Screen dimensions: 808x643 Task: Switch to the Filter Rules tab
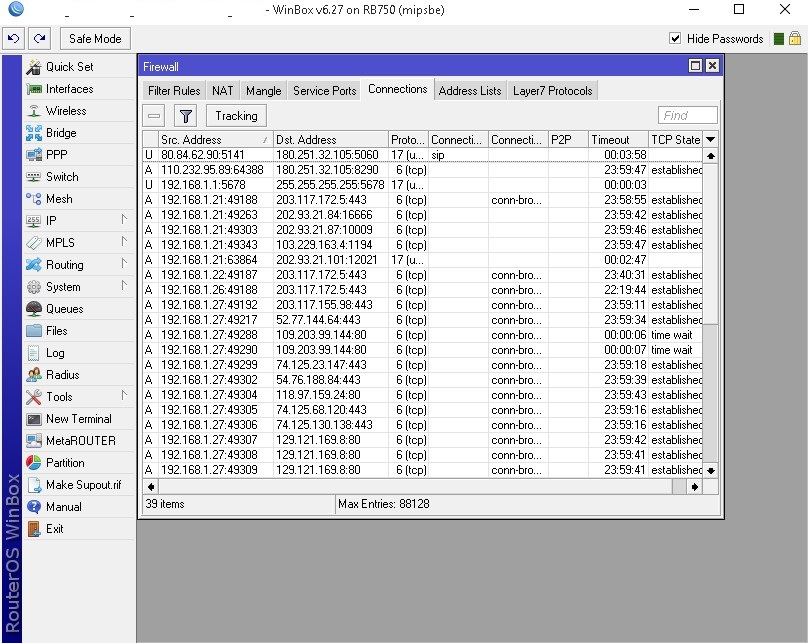click(x=174, y=91)
